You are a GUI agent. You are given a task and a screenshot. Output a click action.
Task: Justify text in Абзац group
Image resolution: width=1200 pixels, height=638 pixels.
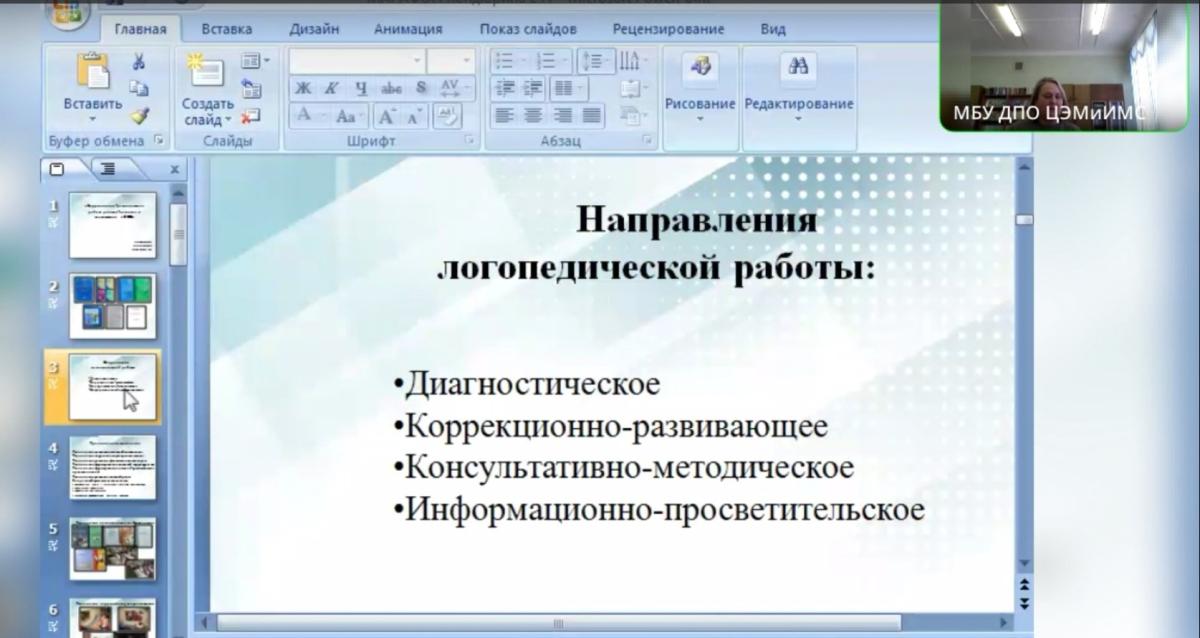click(x=592, y=116)
